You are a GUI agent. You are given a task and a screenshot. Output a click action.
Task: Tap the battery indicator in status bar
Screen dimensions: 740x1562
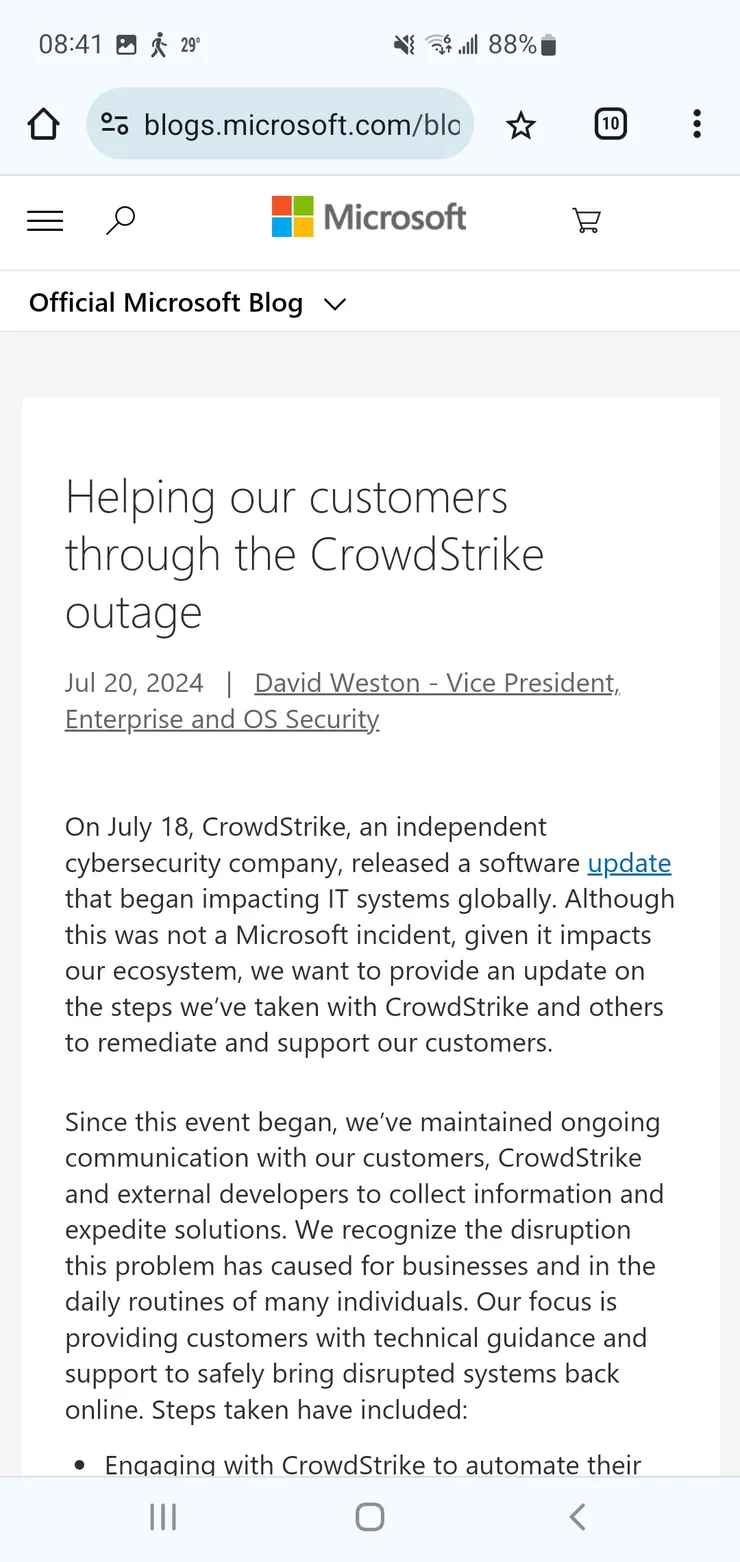point(548,45)
